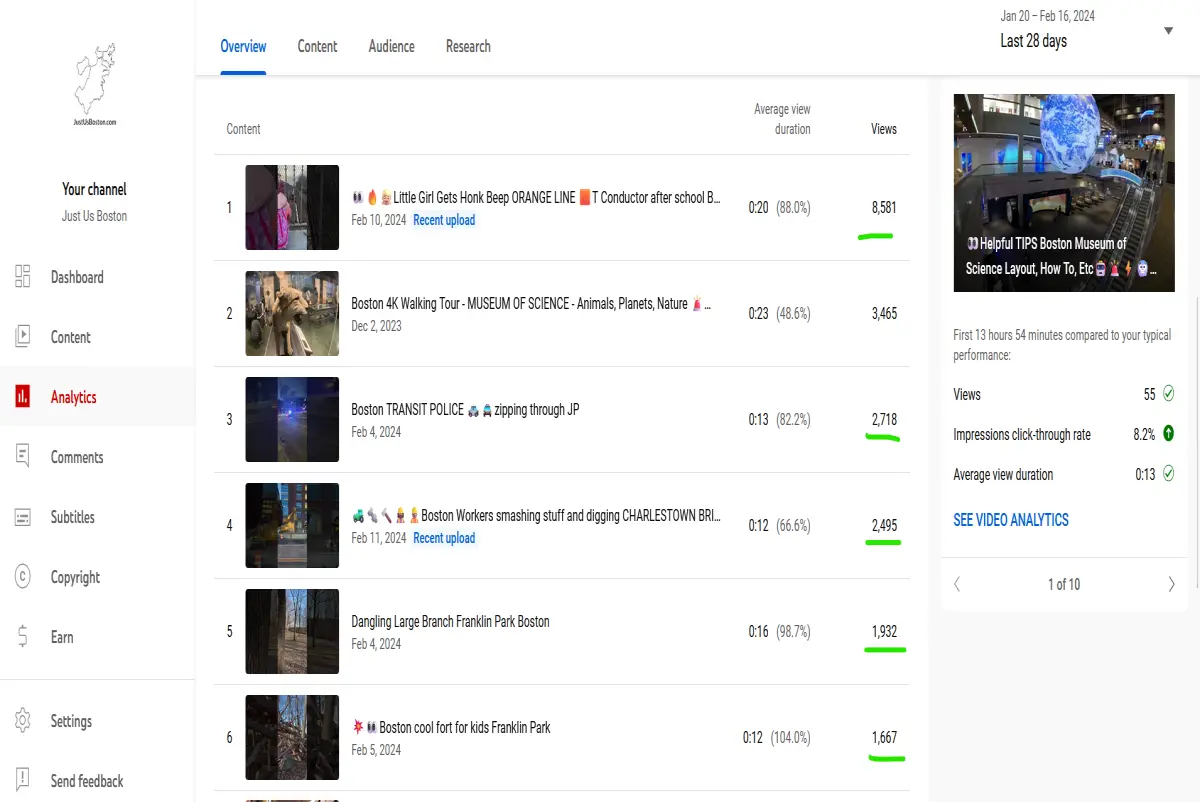Image resolution: width=1200 pixels, height=802 pixels.
Task: Expand the Last 28 days period selector
Action: [1034, 41]
